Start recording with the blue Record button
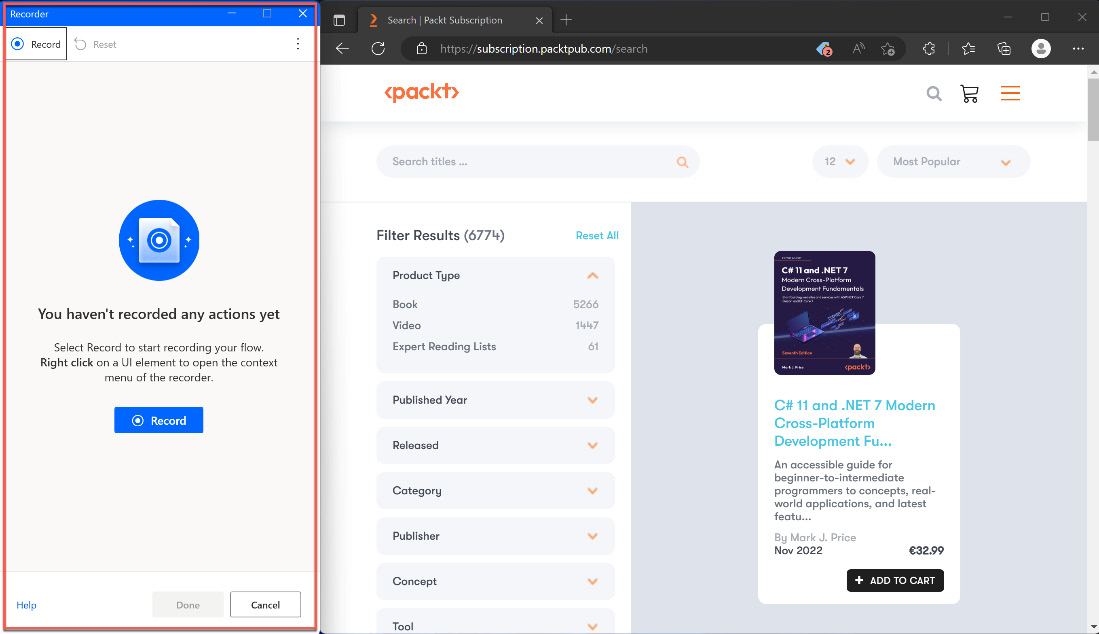This screenshot has height=634, width=1099. pyautogui.click(x=158, y=420)
